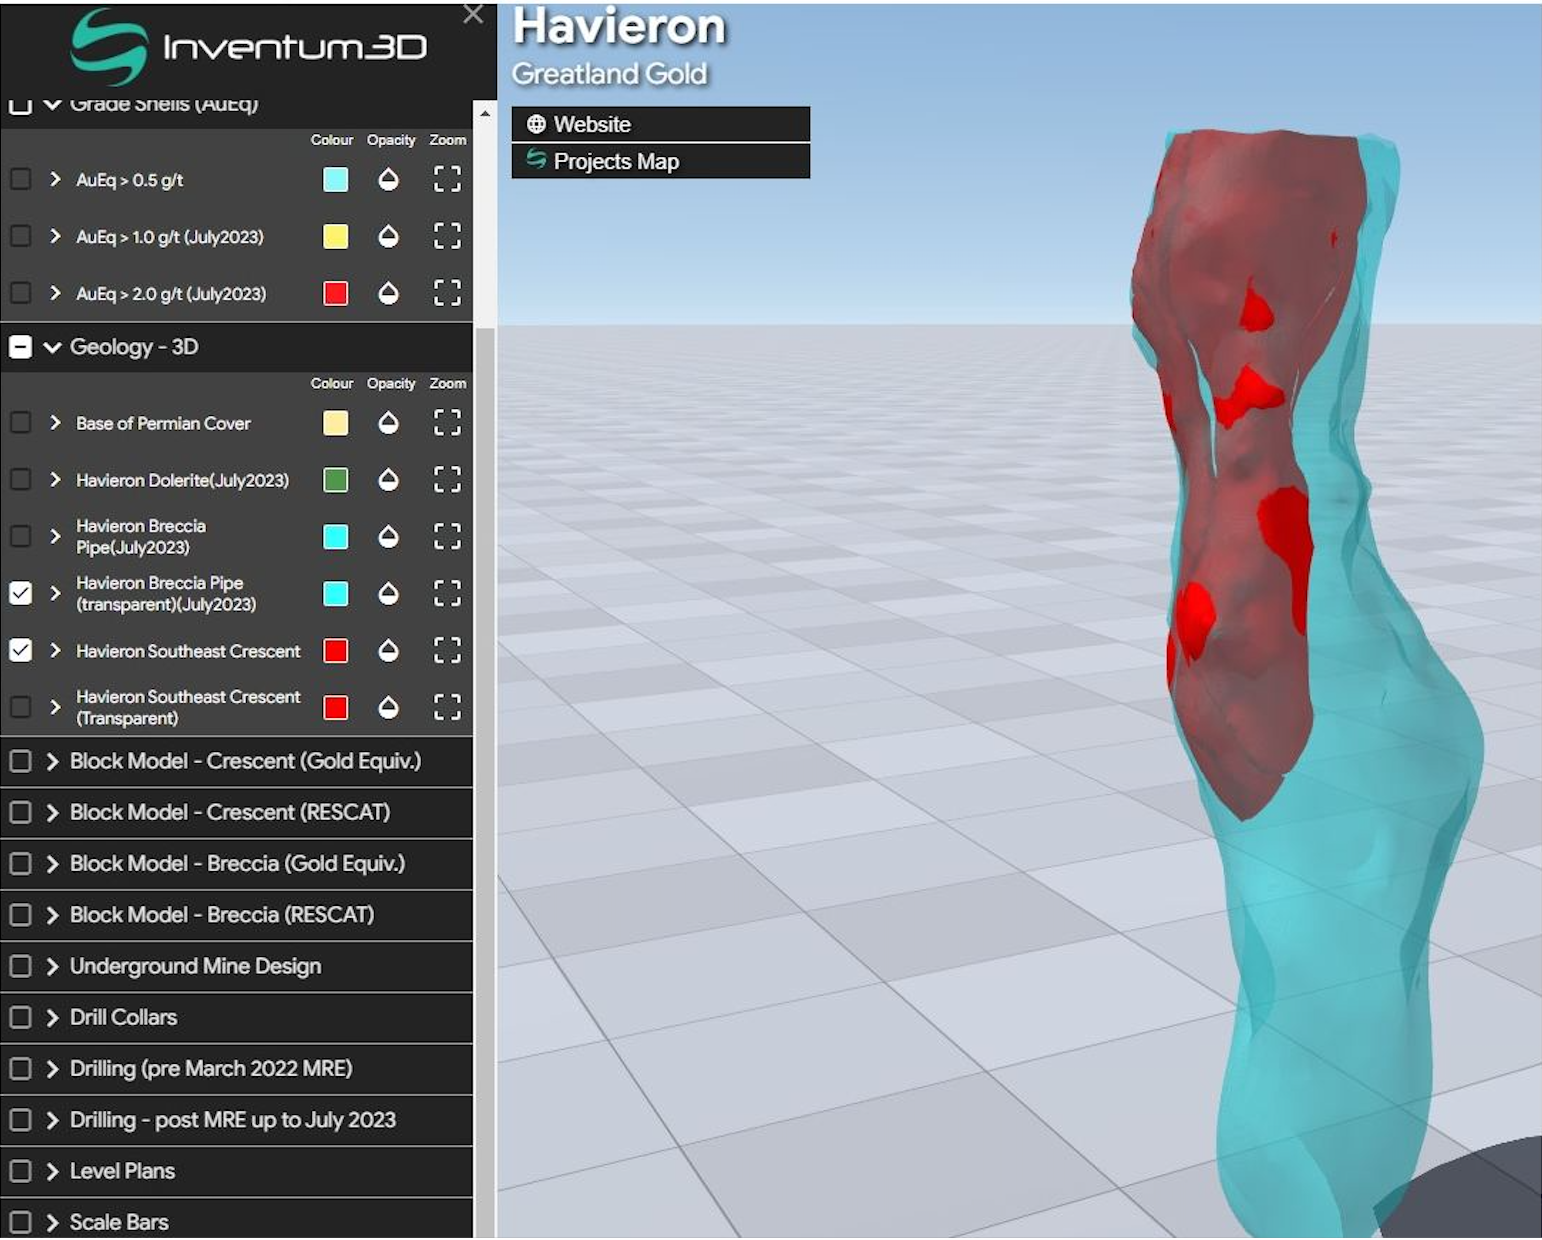Viewport: 1542px width, 1240px height.
Task: Enable Level Plans checkbox
Action: tap(20, 1171)
